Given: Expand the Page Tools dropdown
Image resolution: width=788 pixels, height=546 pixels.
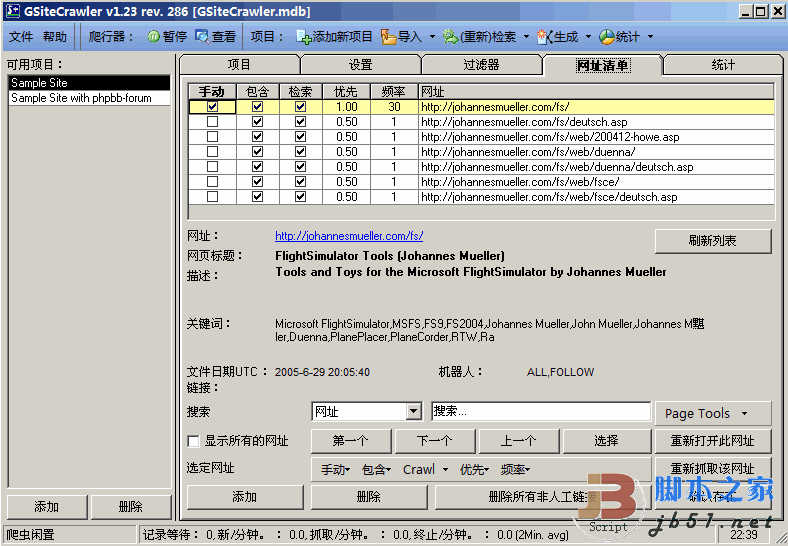Looking at the screenshot, I should pyautogui.click(x=713, y=413).
